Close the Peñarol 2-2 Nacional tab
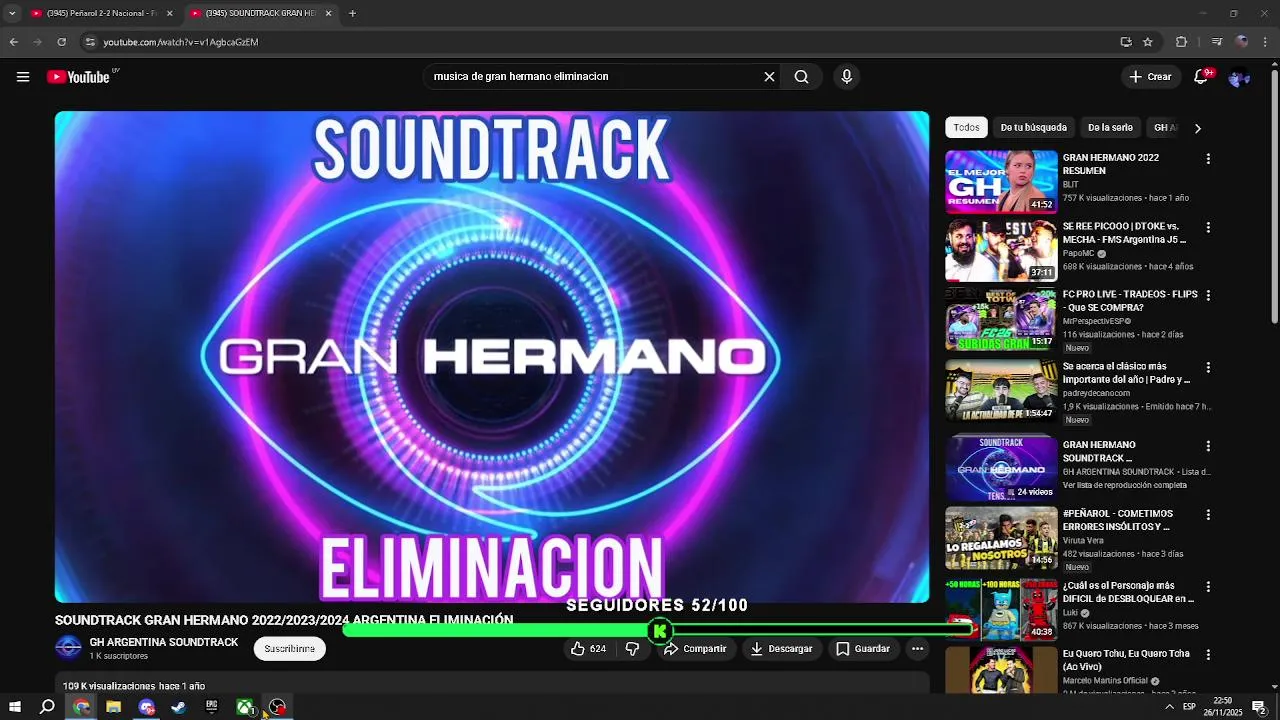The height and width of the screenshot is (720, 1280). point(169,13)
